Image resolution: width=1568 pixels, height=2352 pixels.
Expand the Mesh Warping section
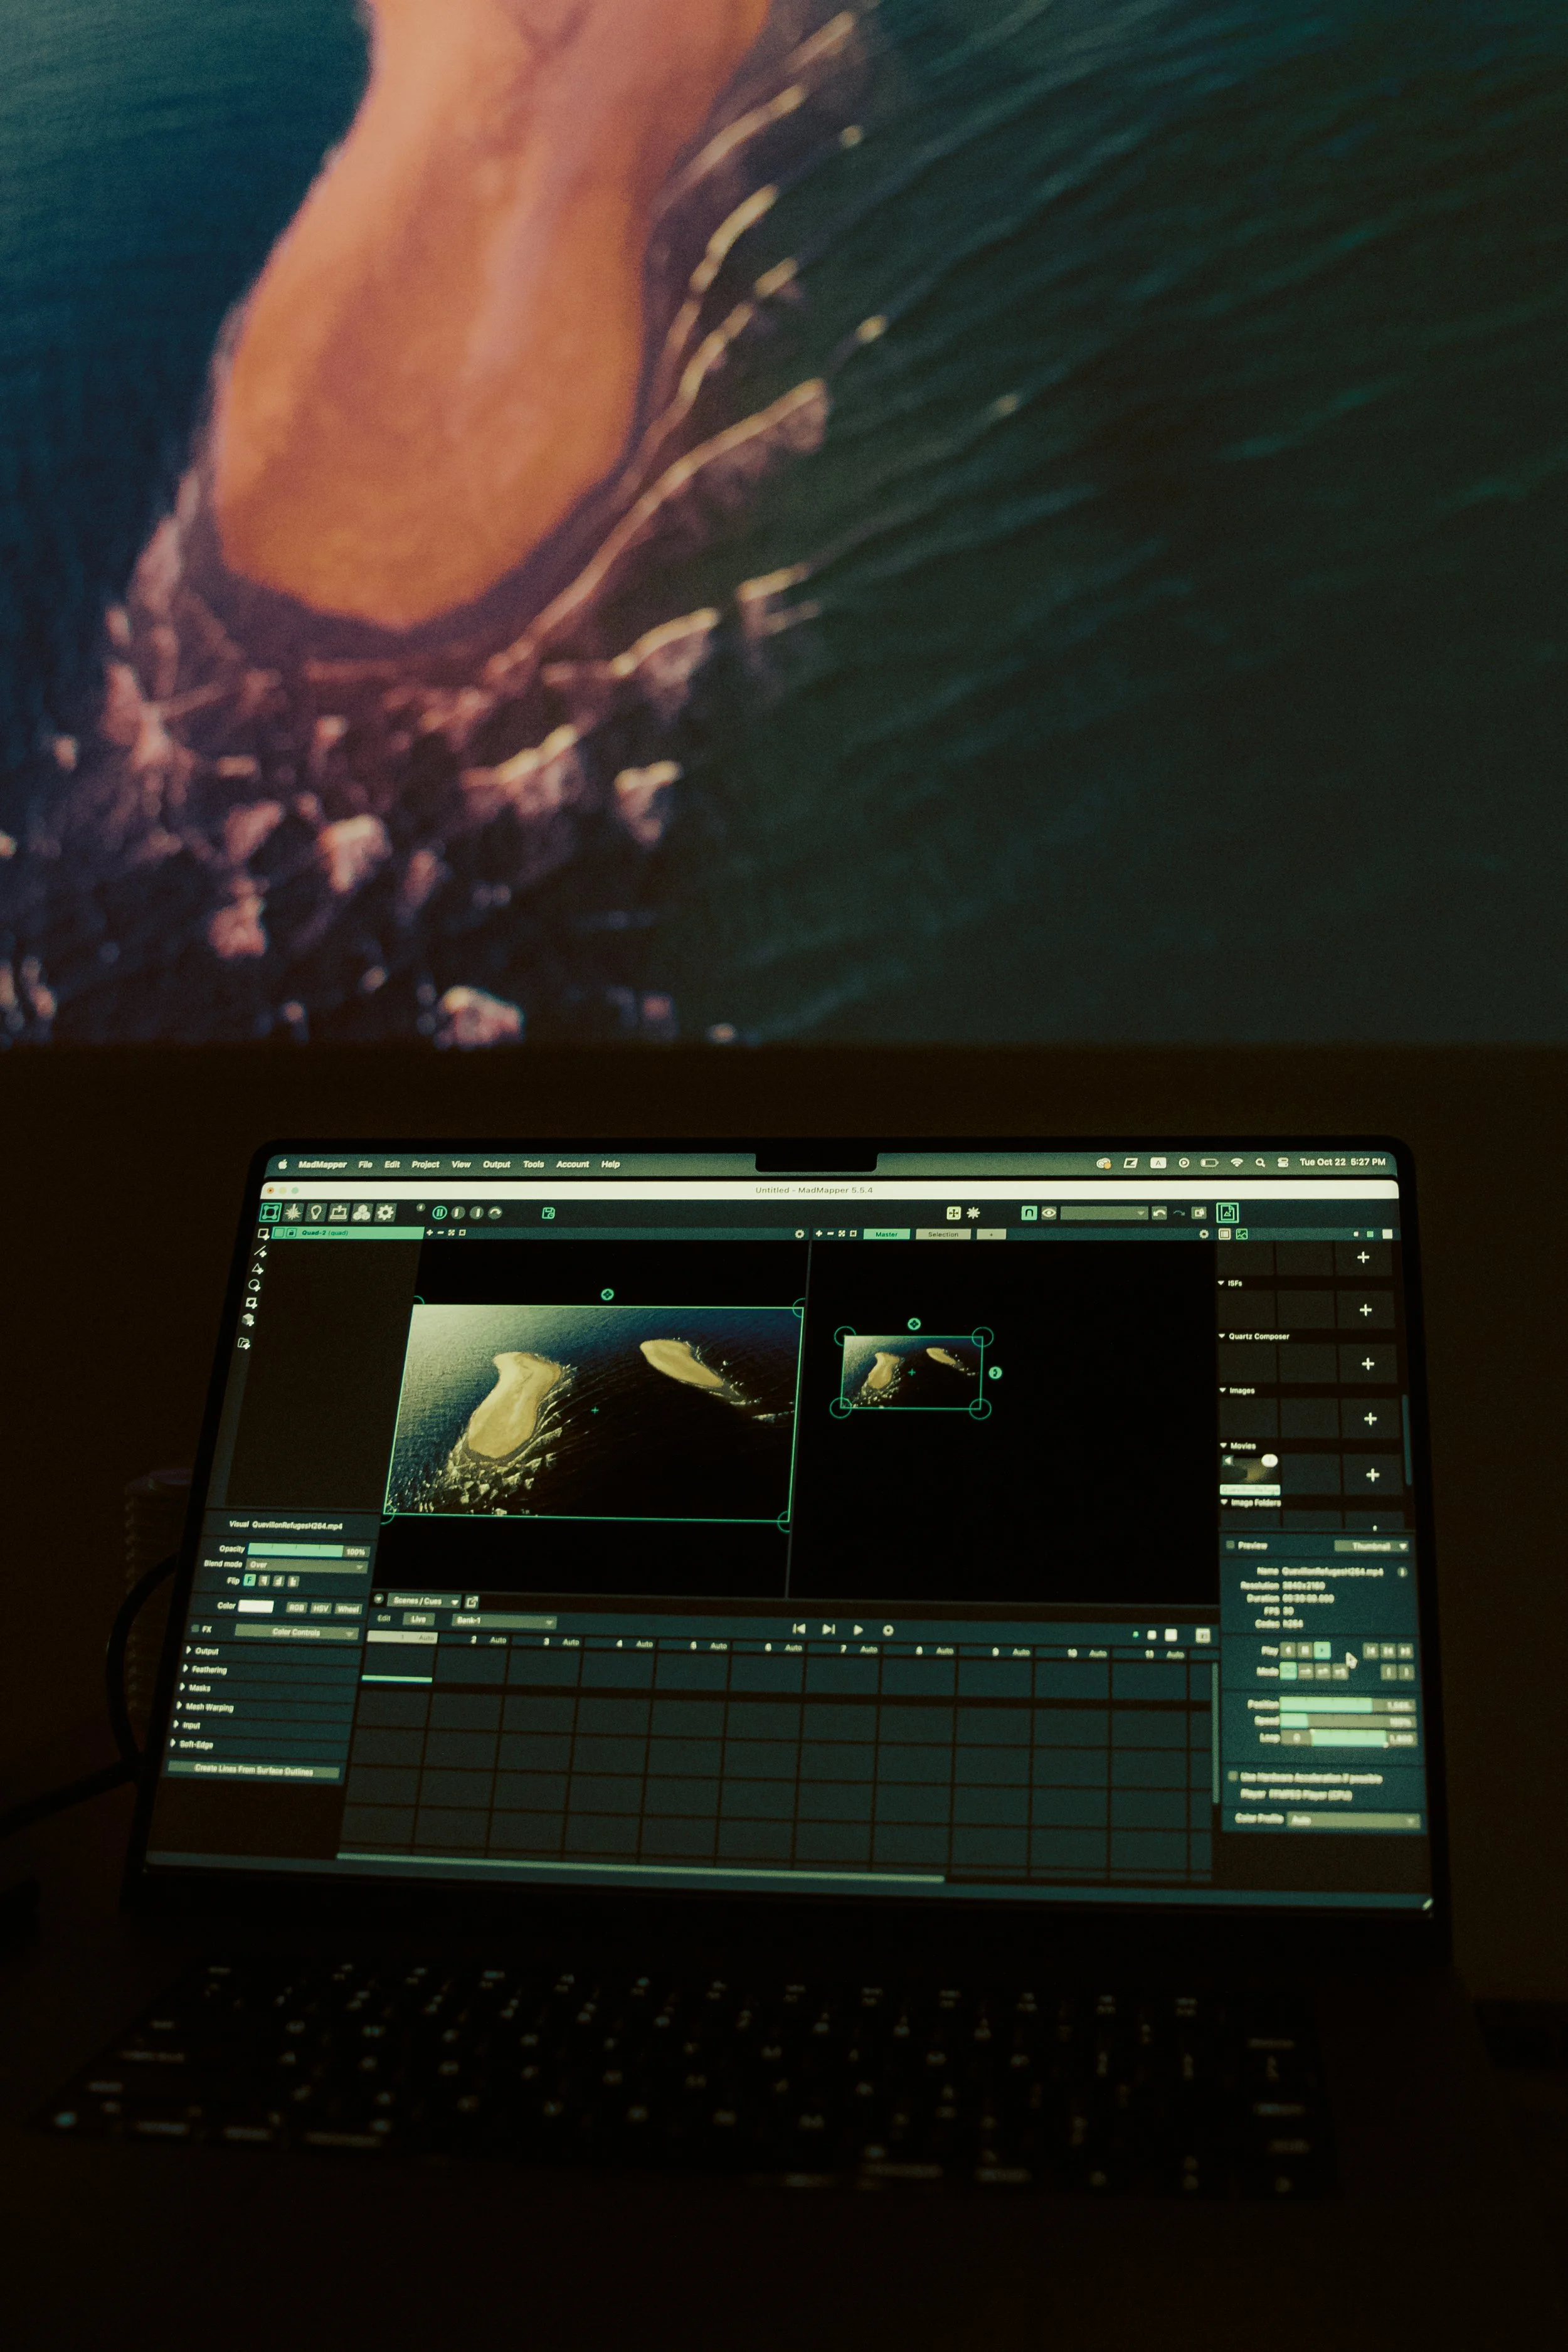[208, 1707]
